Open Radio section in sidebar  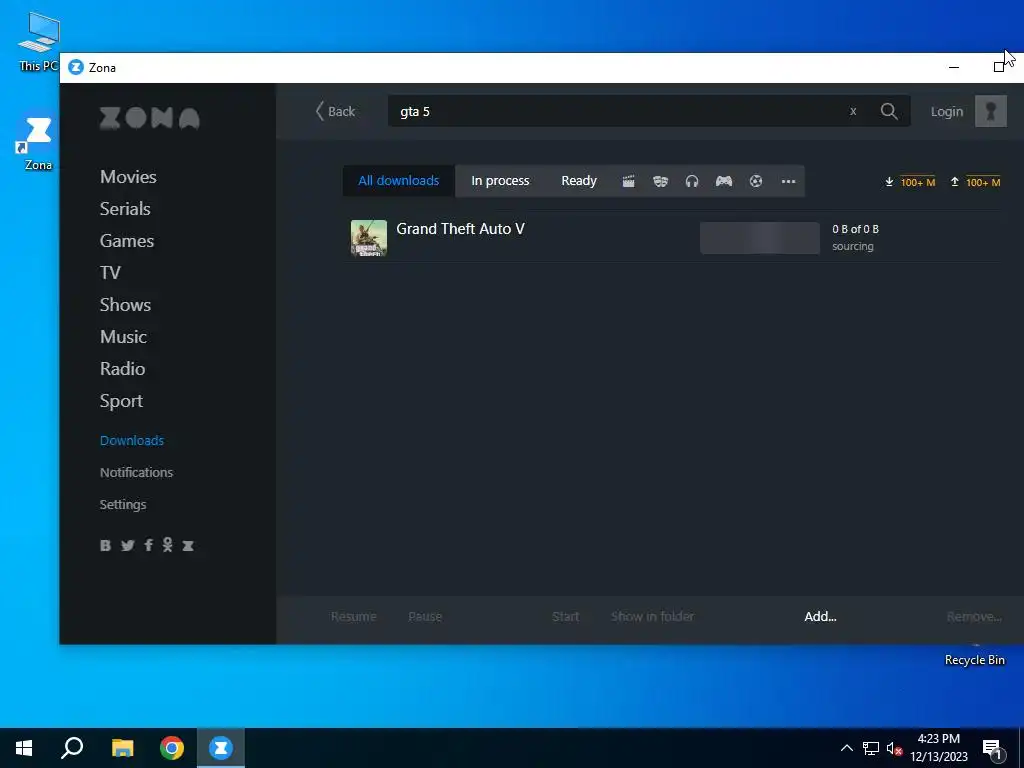(x=122, y=369)
